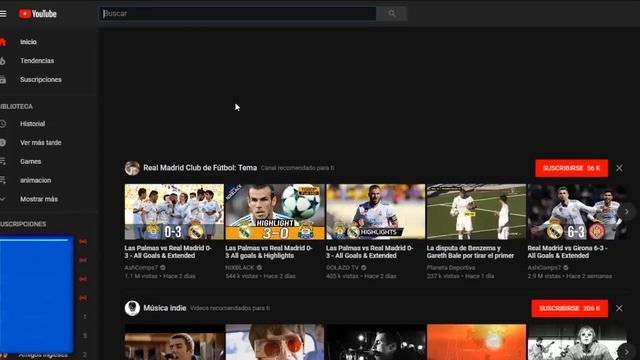This screenshot has width=640, height=360.
Task: Open Tendencias in the sidebar
Action: pos(37,61)
